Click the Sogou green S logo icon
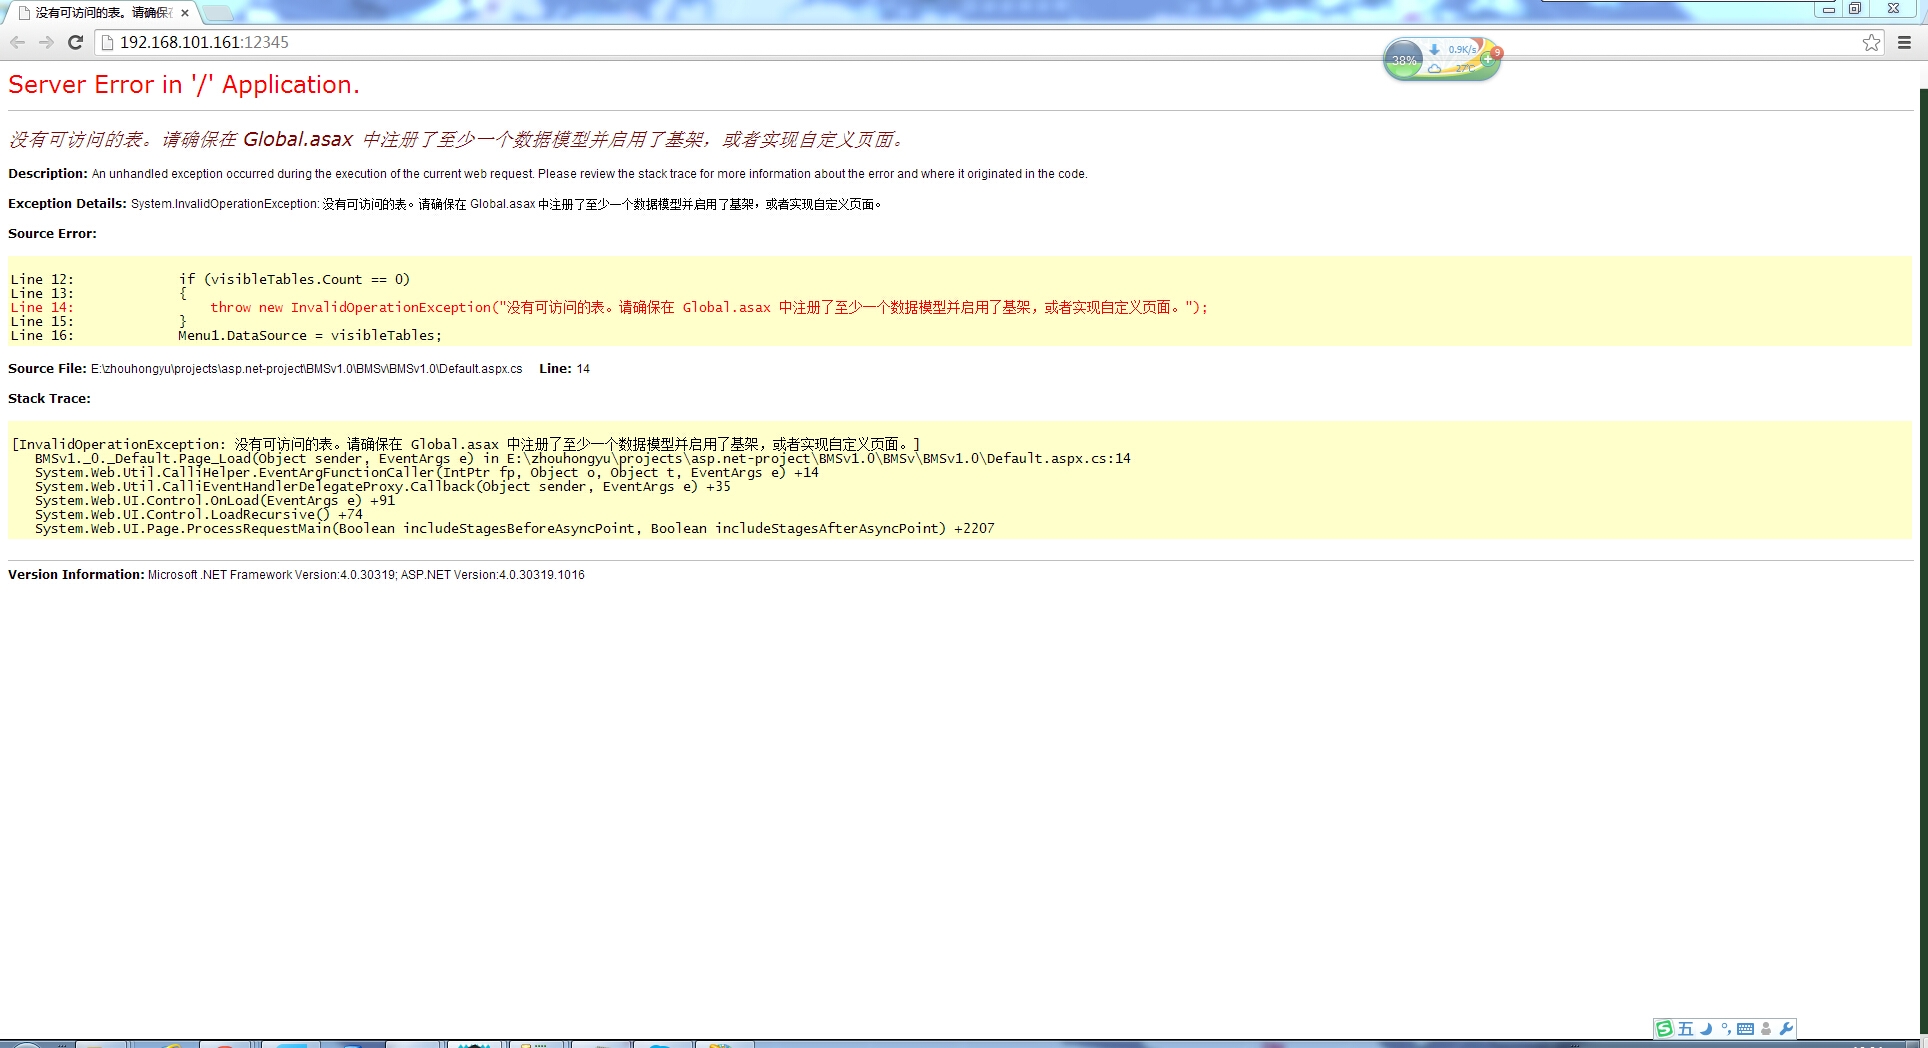 coord(1664,1028)
